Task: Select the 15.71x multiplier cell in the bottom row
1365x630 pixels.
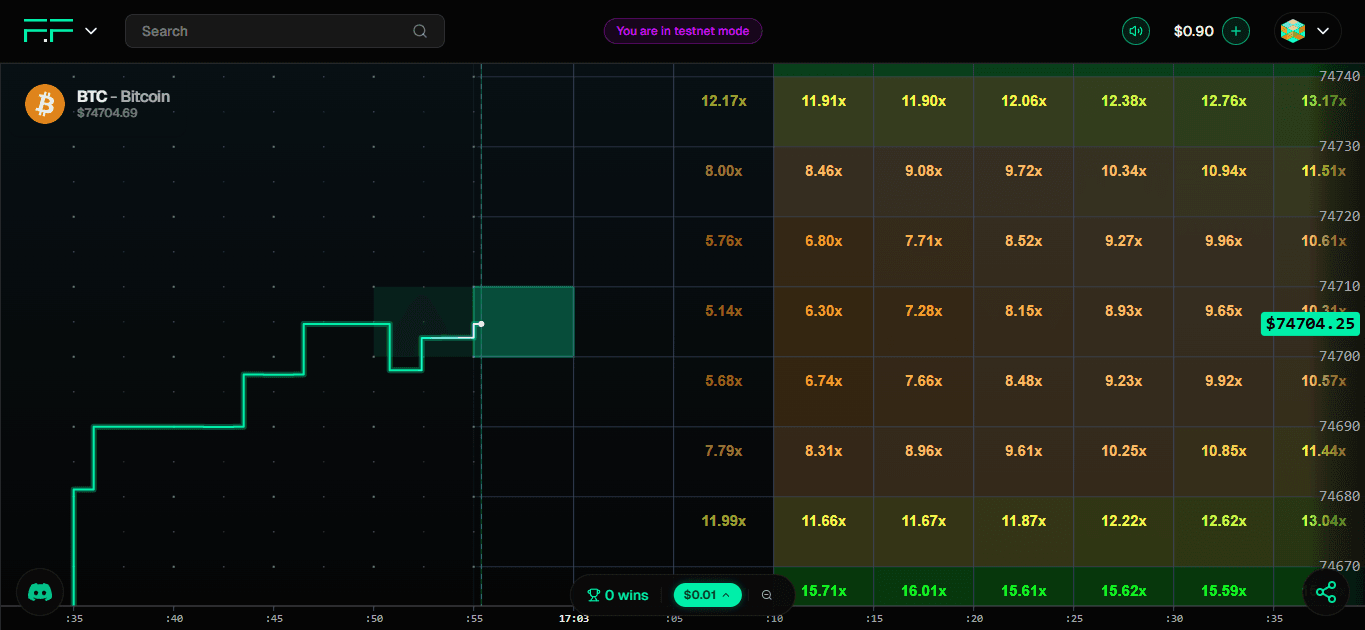Action: click(x=822, y=590)
